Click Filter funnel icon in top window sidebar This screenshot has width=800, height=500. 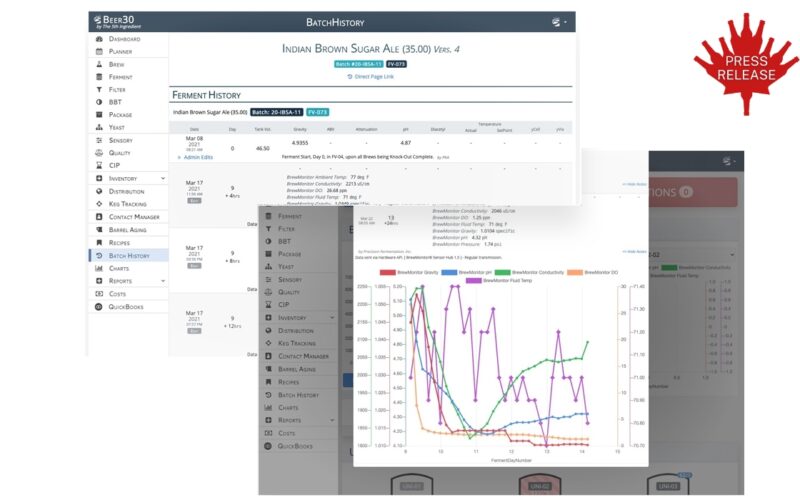pos(99,90)
